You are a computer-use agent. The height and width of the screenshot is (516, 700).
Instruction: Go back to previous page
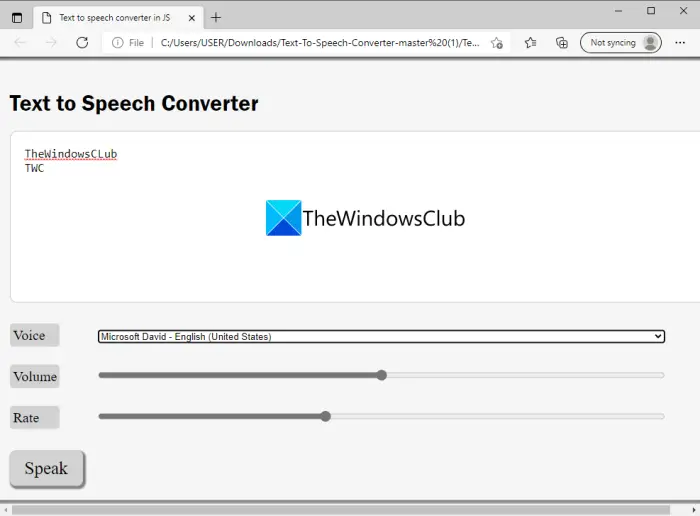pyautogui.click(x=21, y=42)
